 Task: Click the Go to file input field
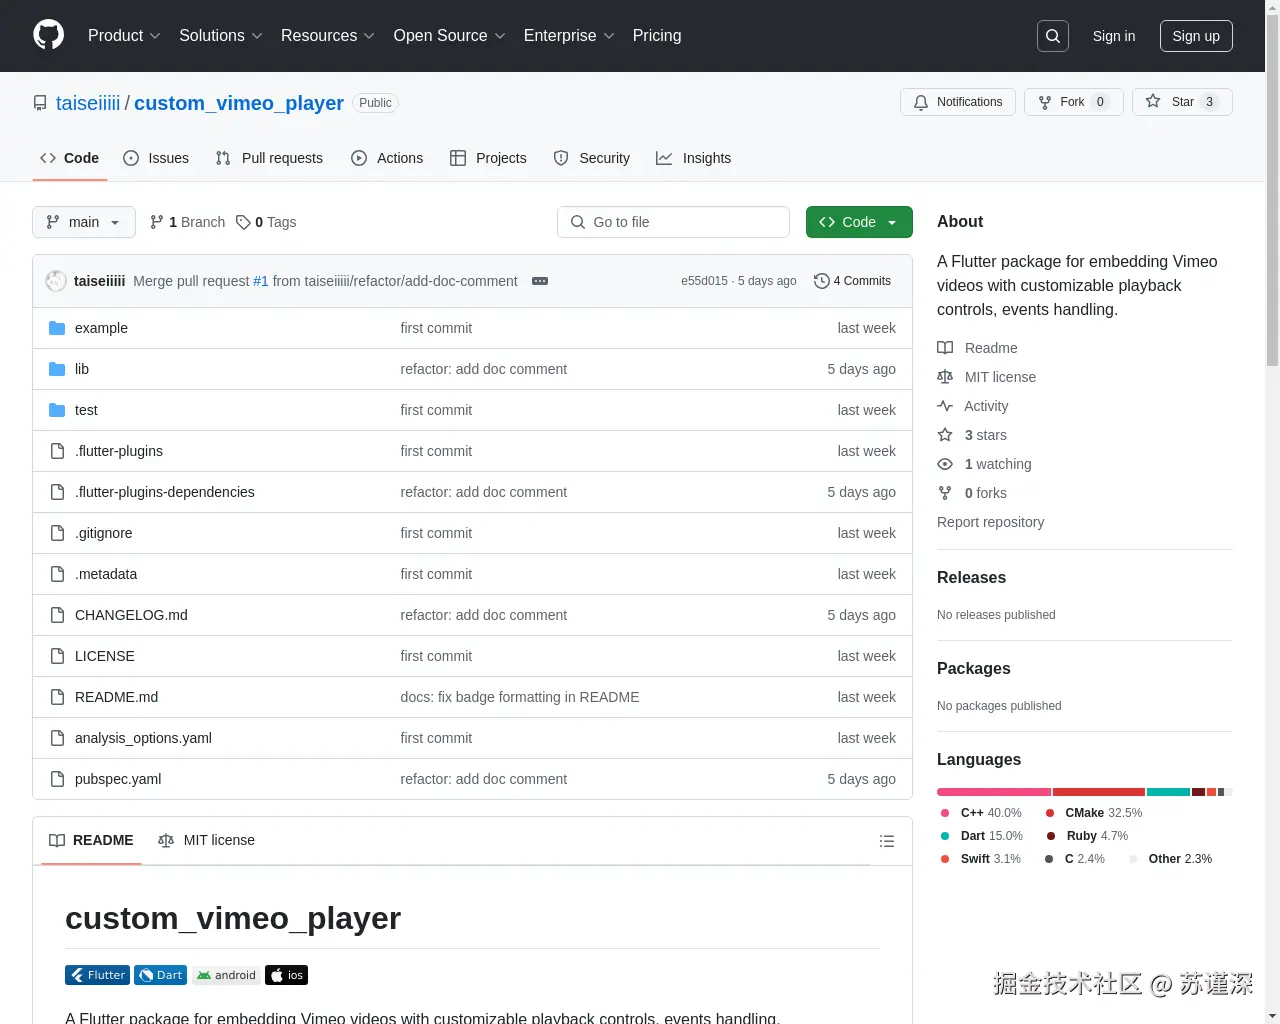point(673,222)
